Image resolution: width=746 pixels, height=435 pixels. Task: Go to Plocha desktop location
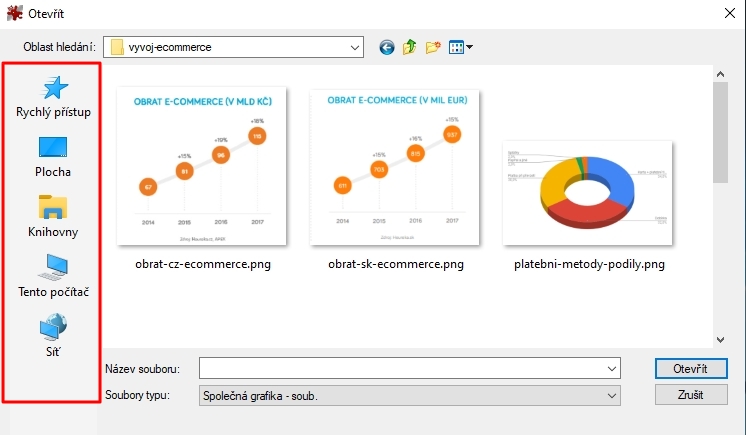pos(53,157)
